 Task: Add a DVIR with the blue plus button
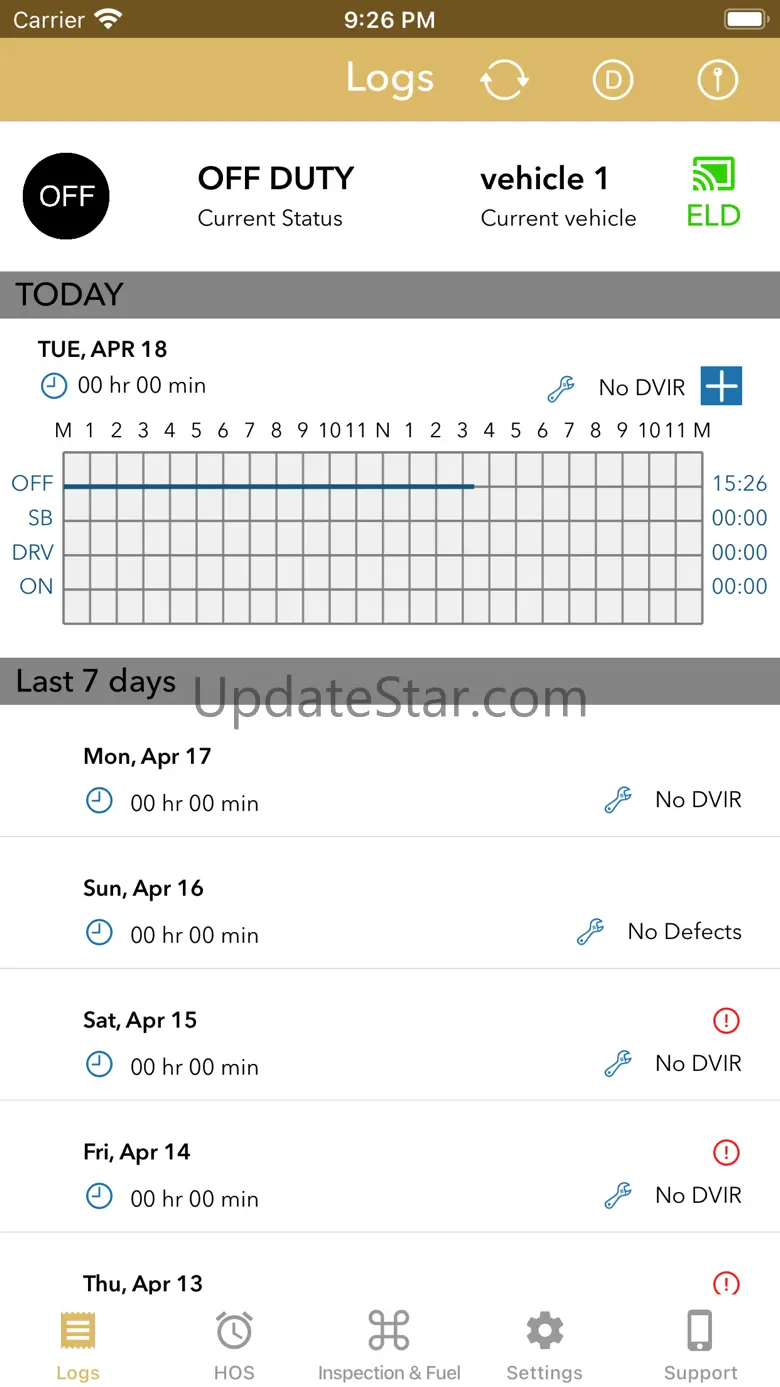point(721,386)
